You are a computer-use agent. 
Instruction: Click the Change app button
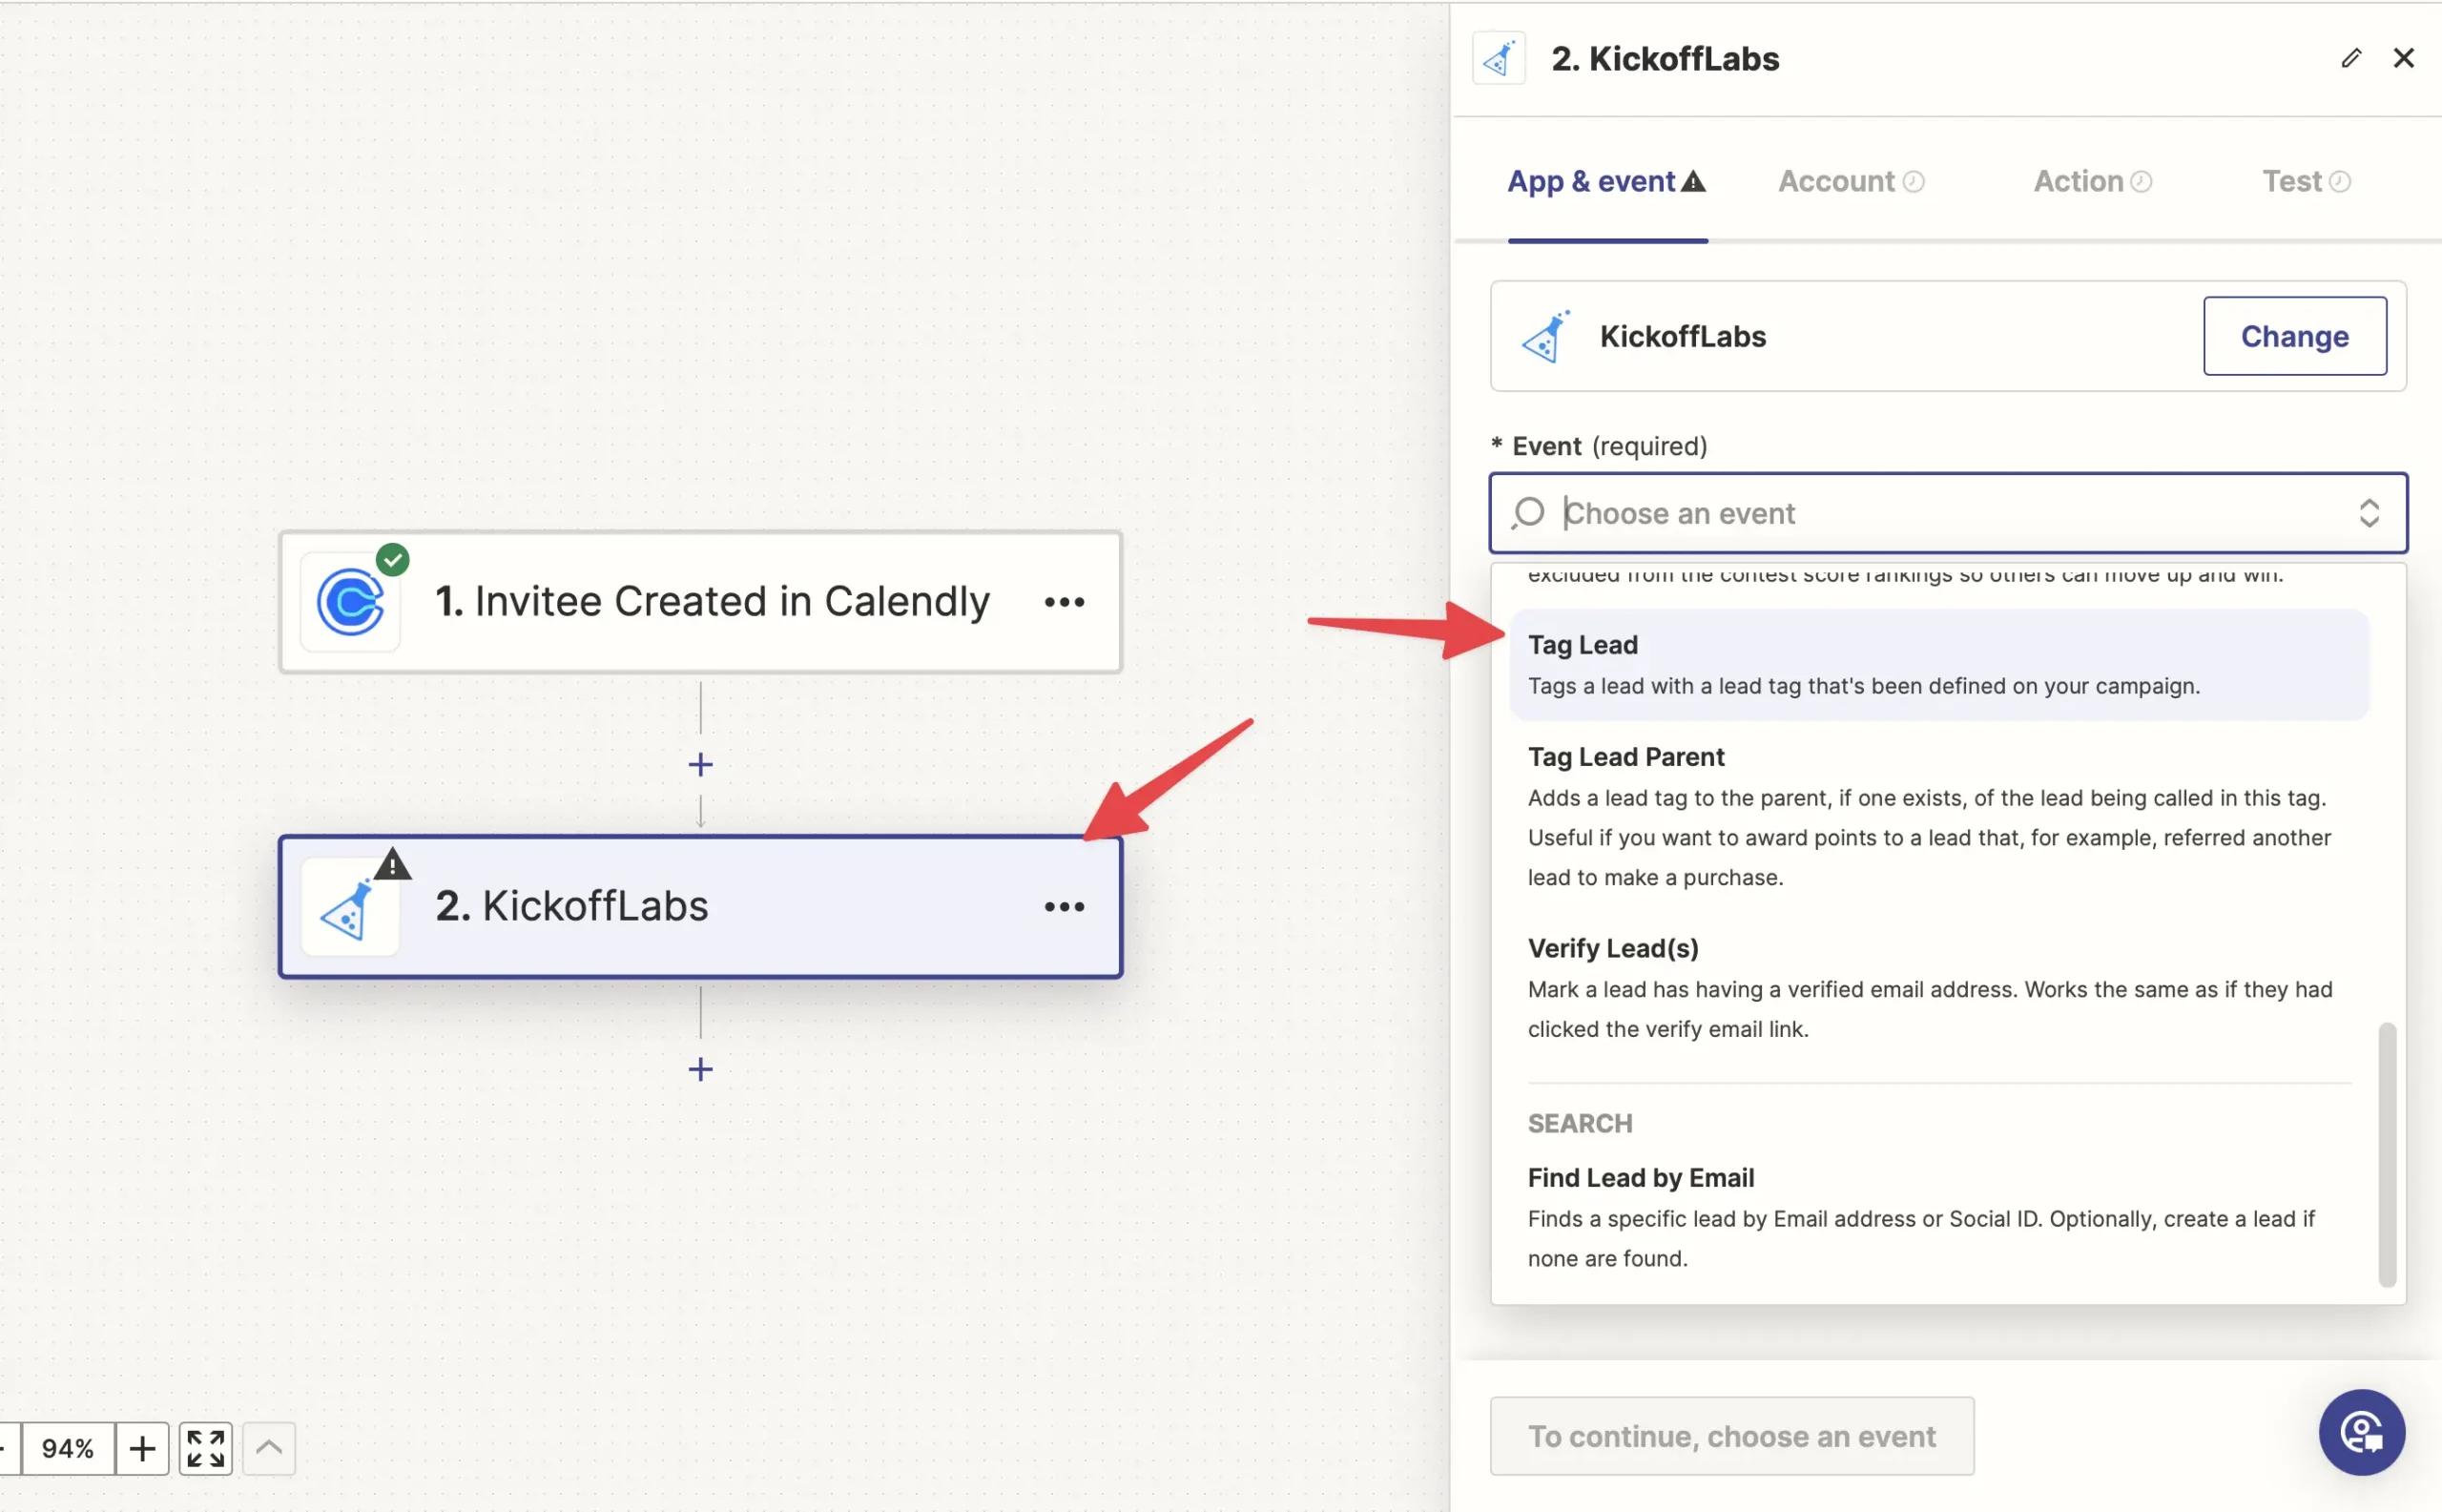2294,336
